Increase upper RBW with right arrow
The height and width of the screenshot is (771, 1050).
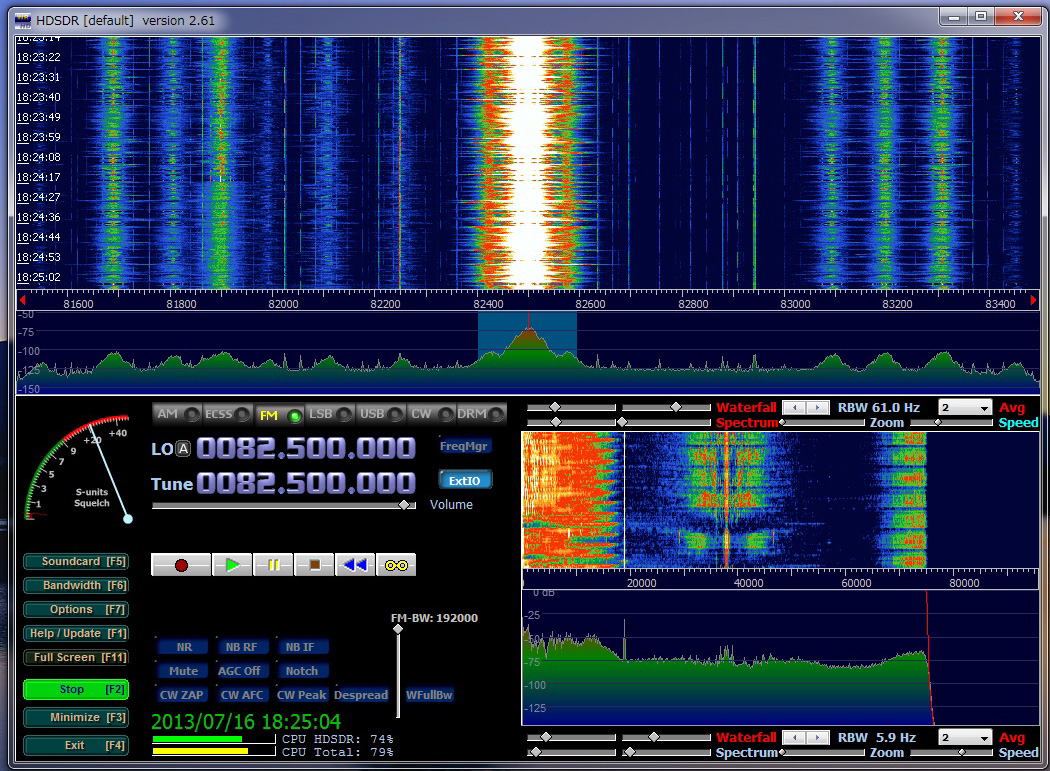coord(819,408)
